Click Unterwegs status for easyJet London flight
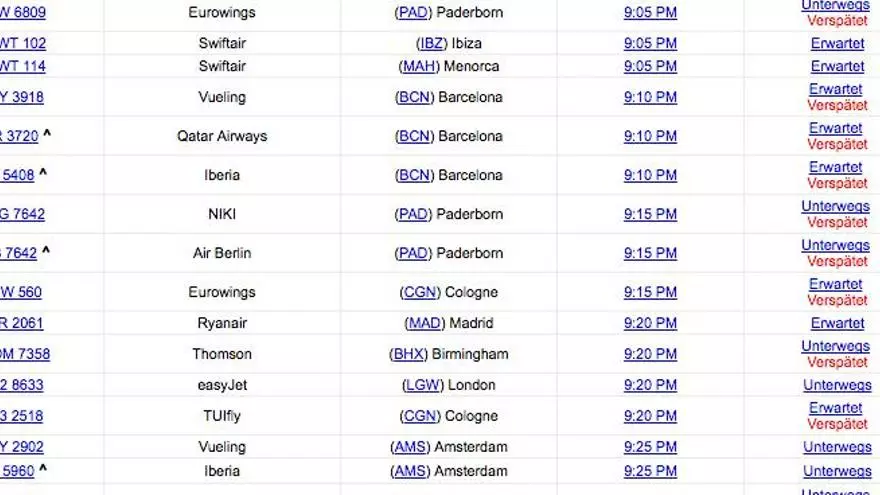 [837, 385]
